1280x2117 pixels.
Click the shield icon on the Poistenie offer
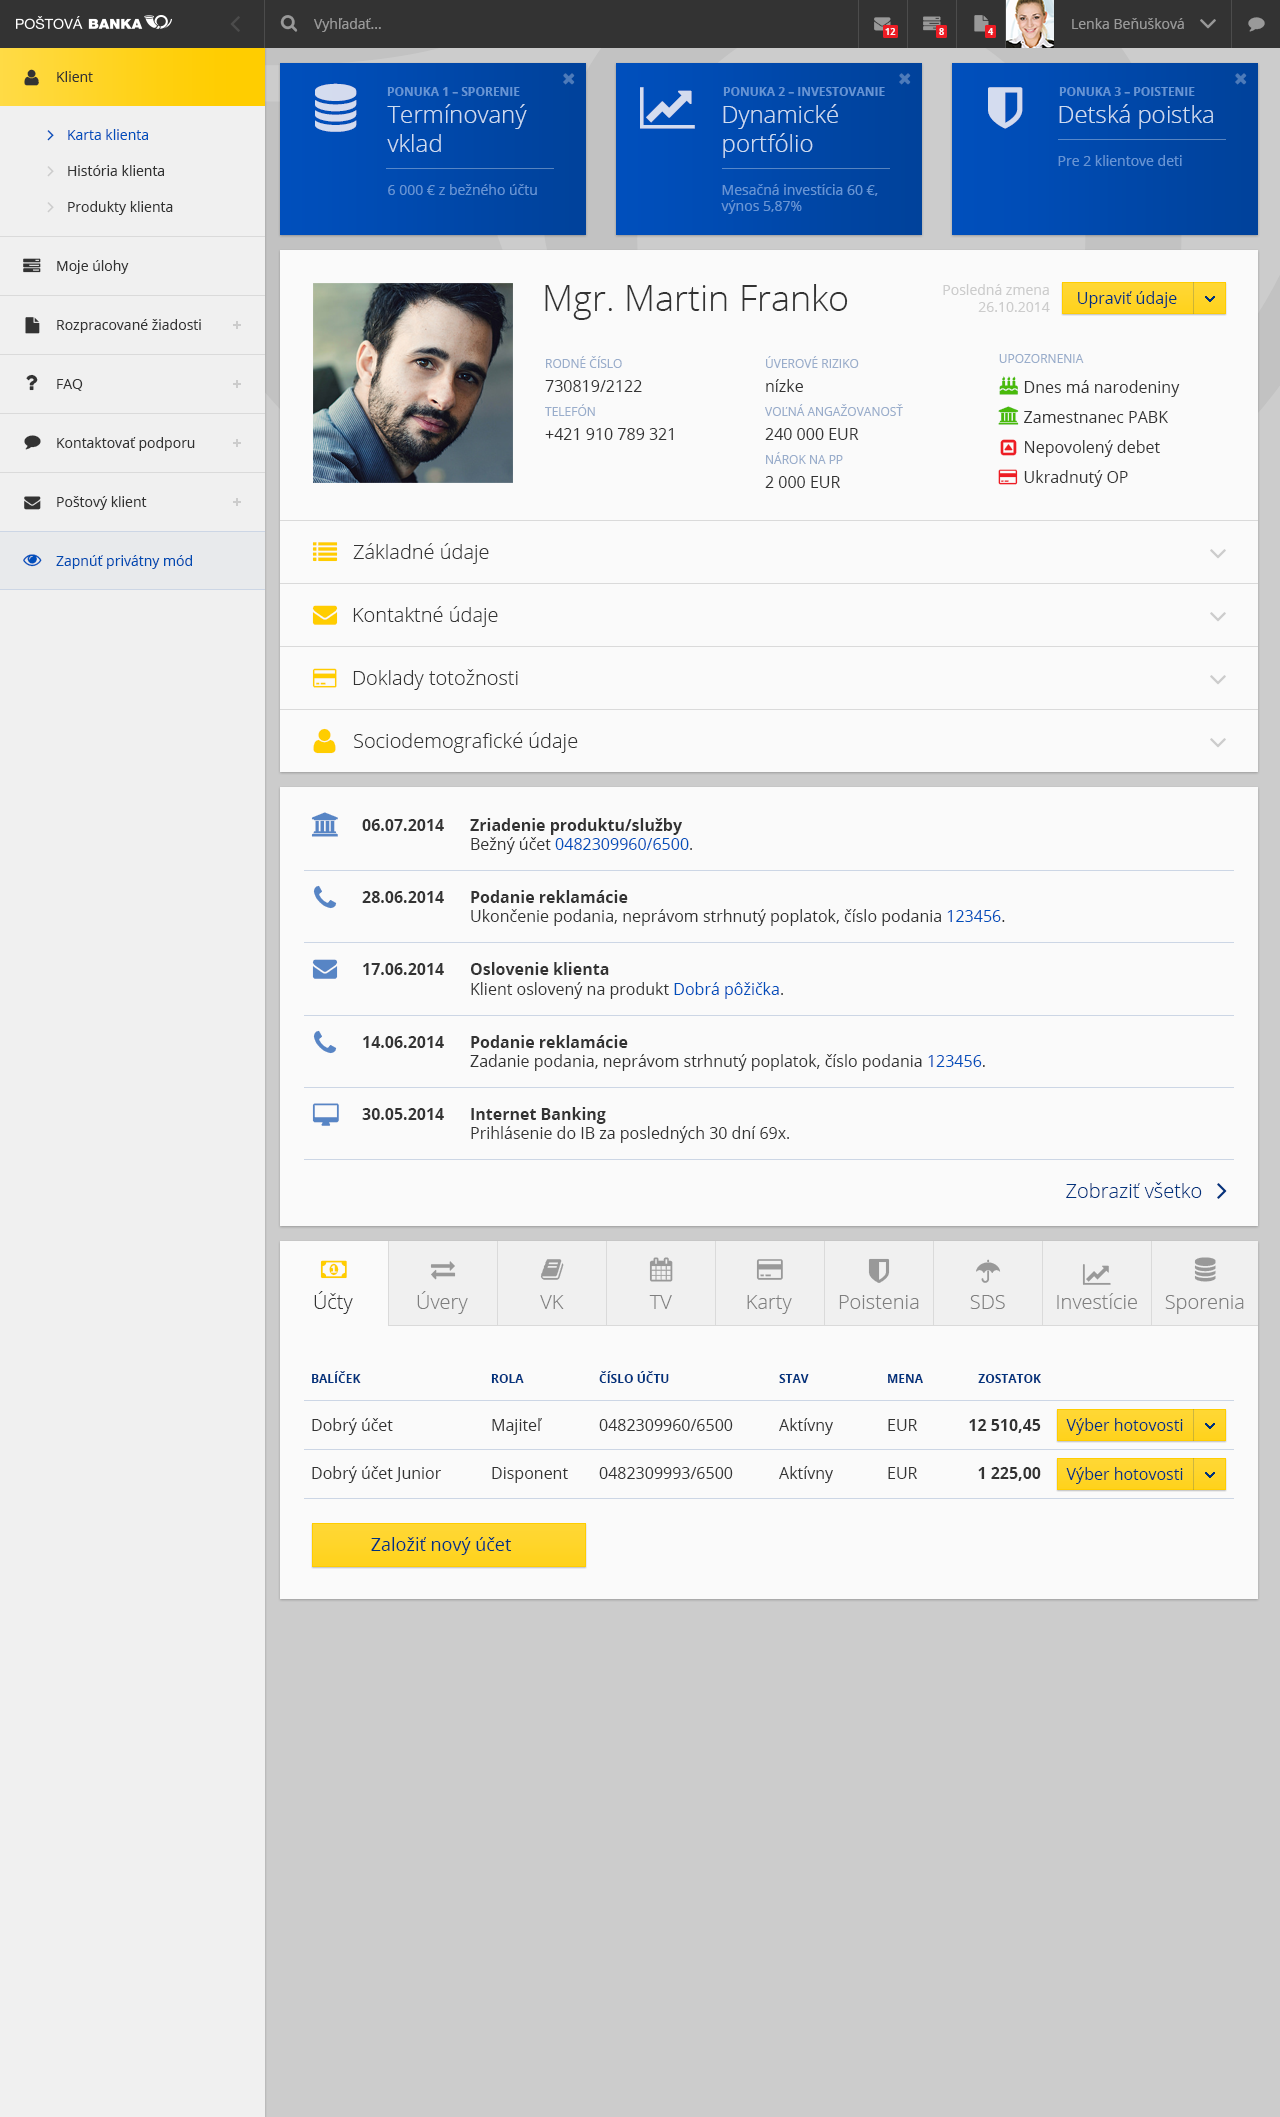coord(1005,108)
